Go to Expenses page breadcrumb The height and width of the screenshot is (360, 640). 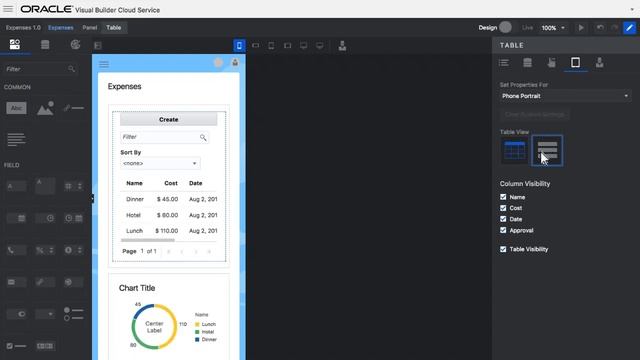(61, 28)
